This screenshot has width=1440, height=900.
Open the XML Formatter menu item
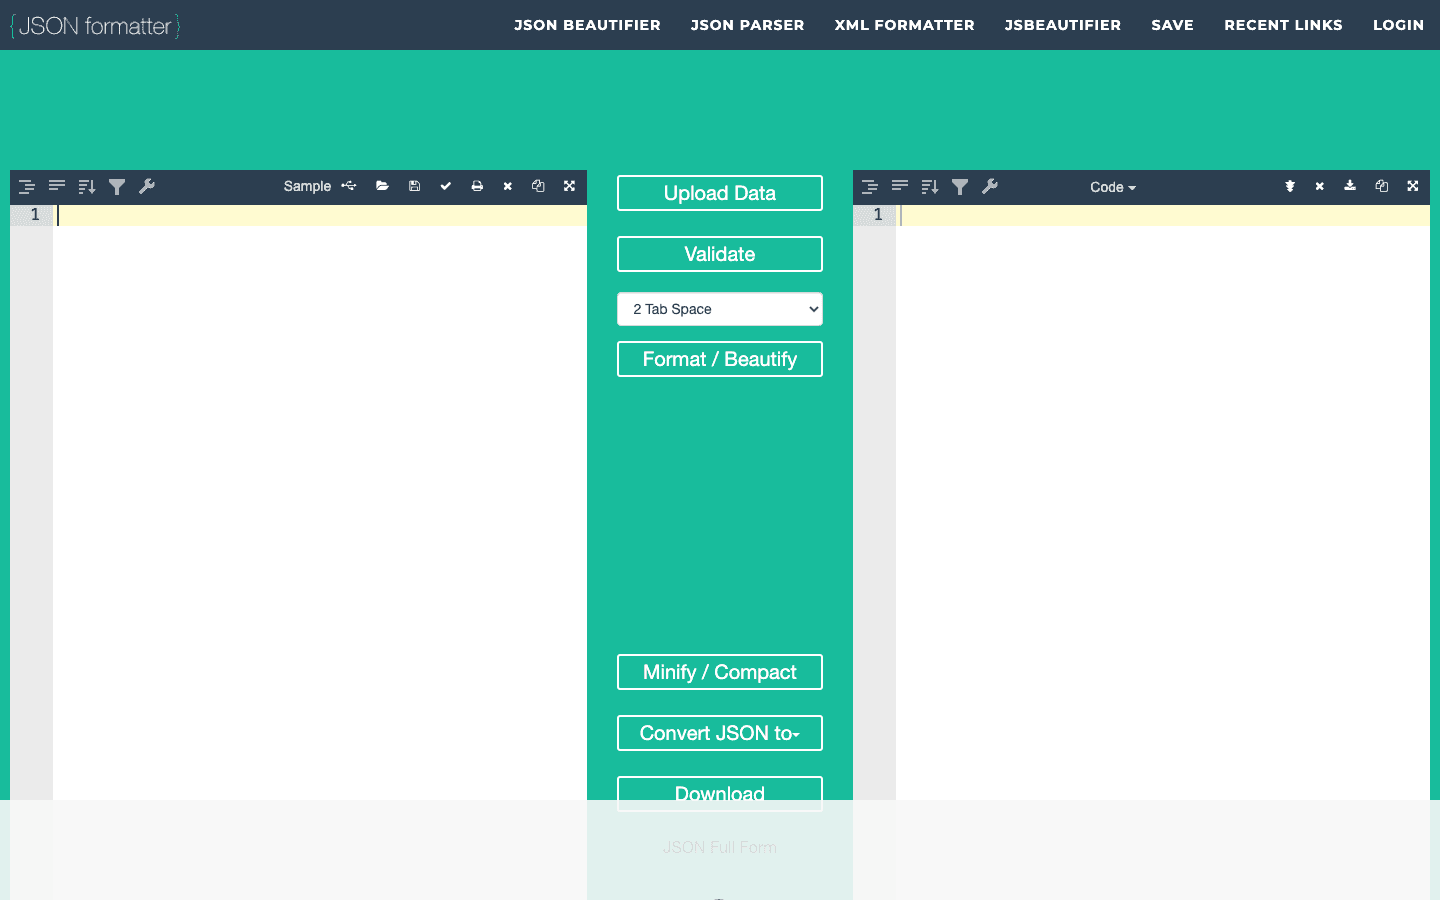coord(904,25)
